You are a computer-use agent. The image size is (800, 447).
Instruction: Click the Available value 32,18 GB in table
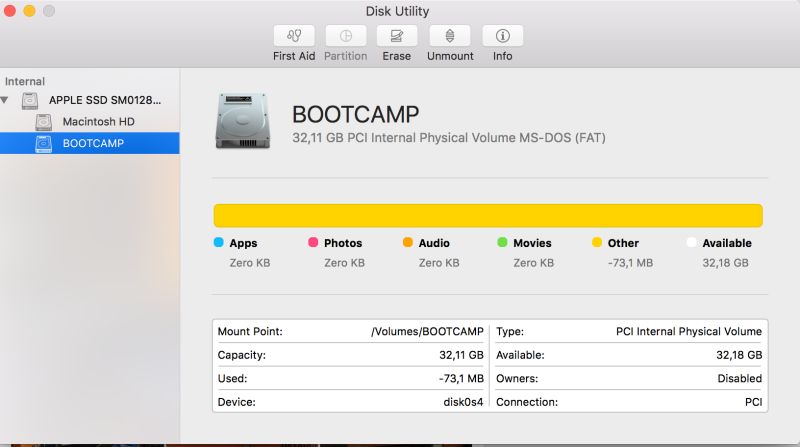tap(739, 355)
